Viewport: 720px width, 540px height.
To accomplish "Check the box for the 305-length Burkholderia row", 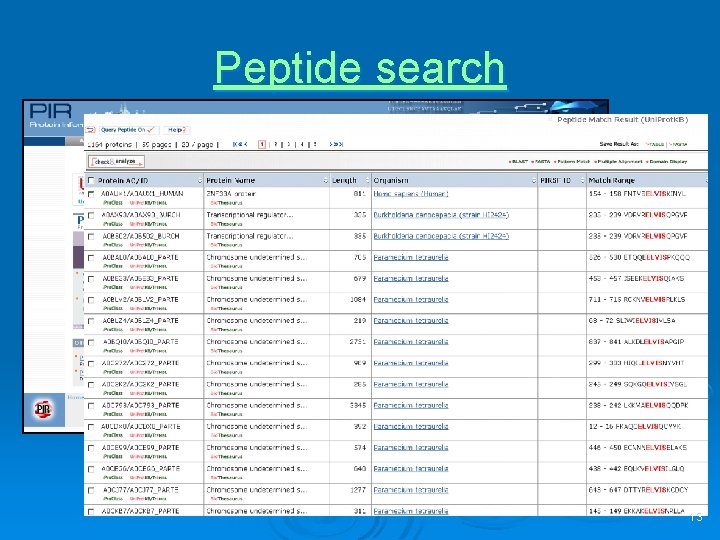I will pos(91,215).
